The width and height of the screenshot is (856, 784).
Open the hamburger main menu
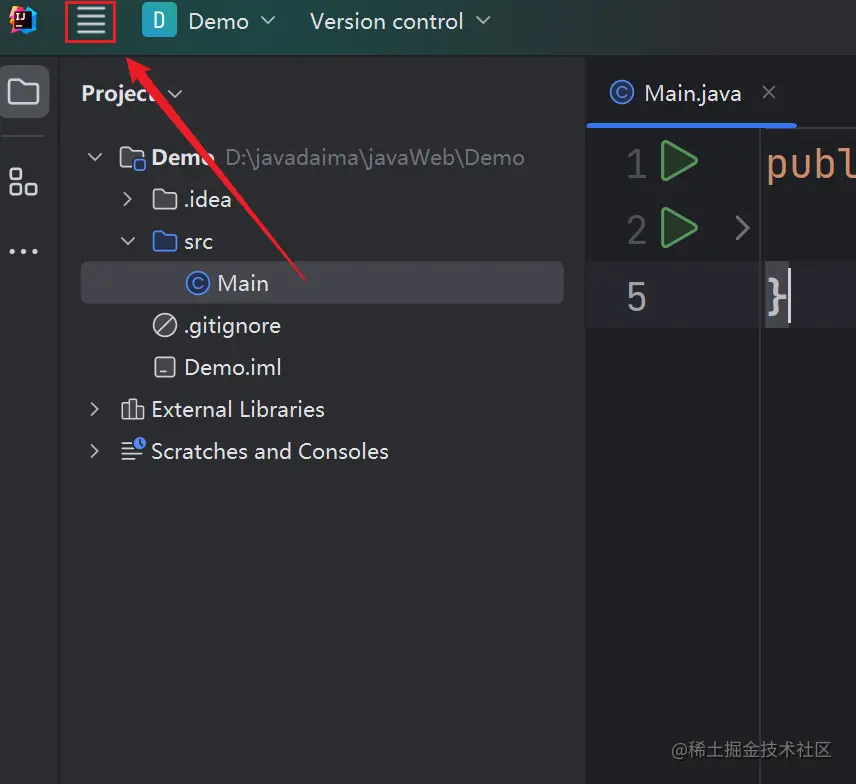(x=91, y=22)
